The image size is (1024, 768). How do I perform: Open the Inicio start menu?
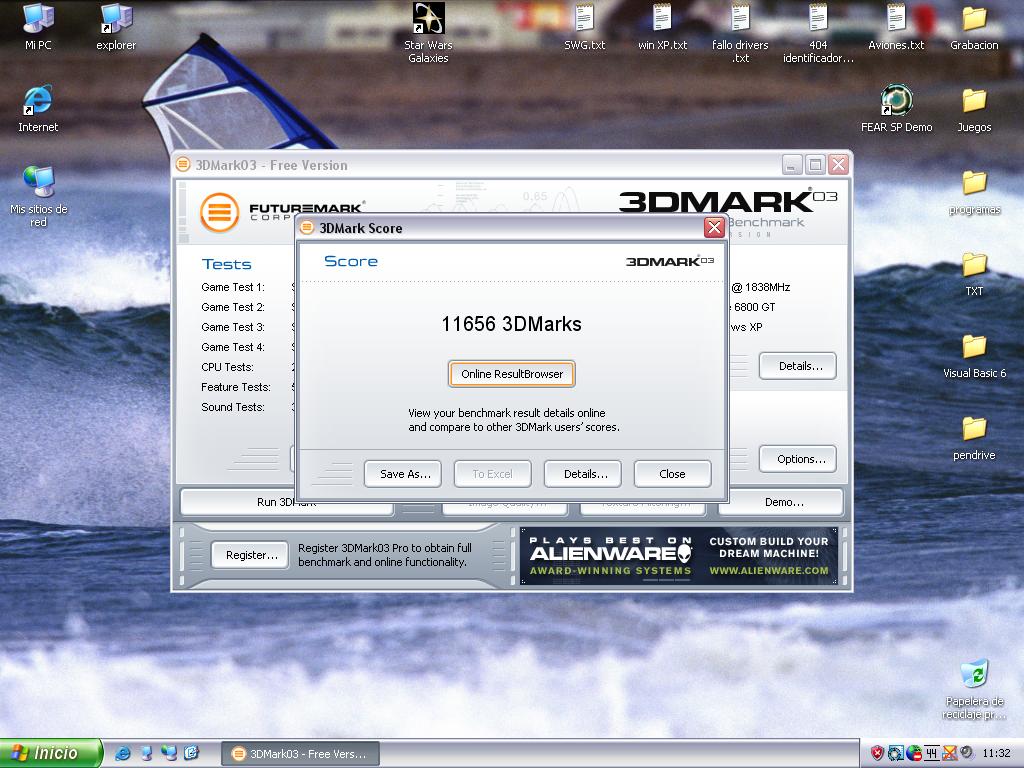click(50, 753)
